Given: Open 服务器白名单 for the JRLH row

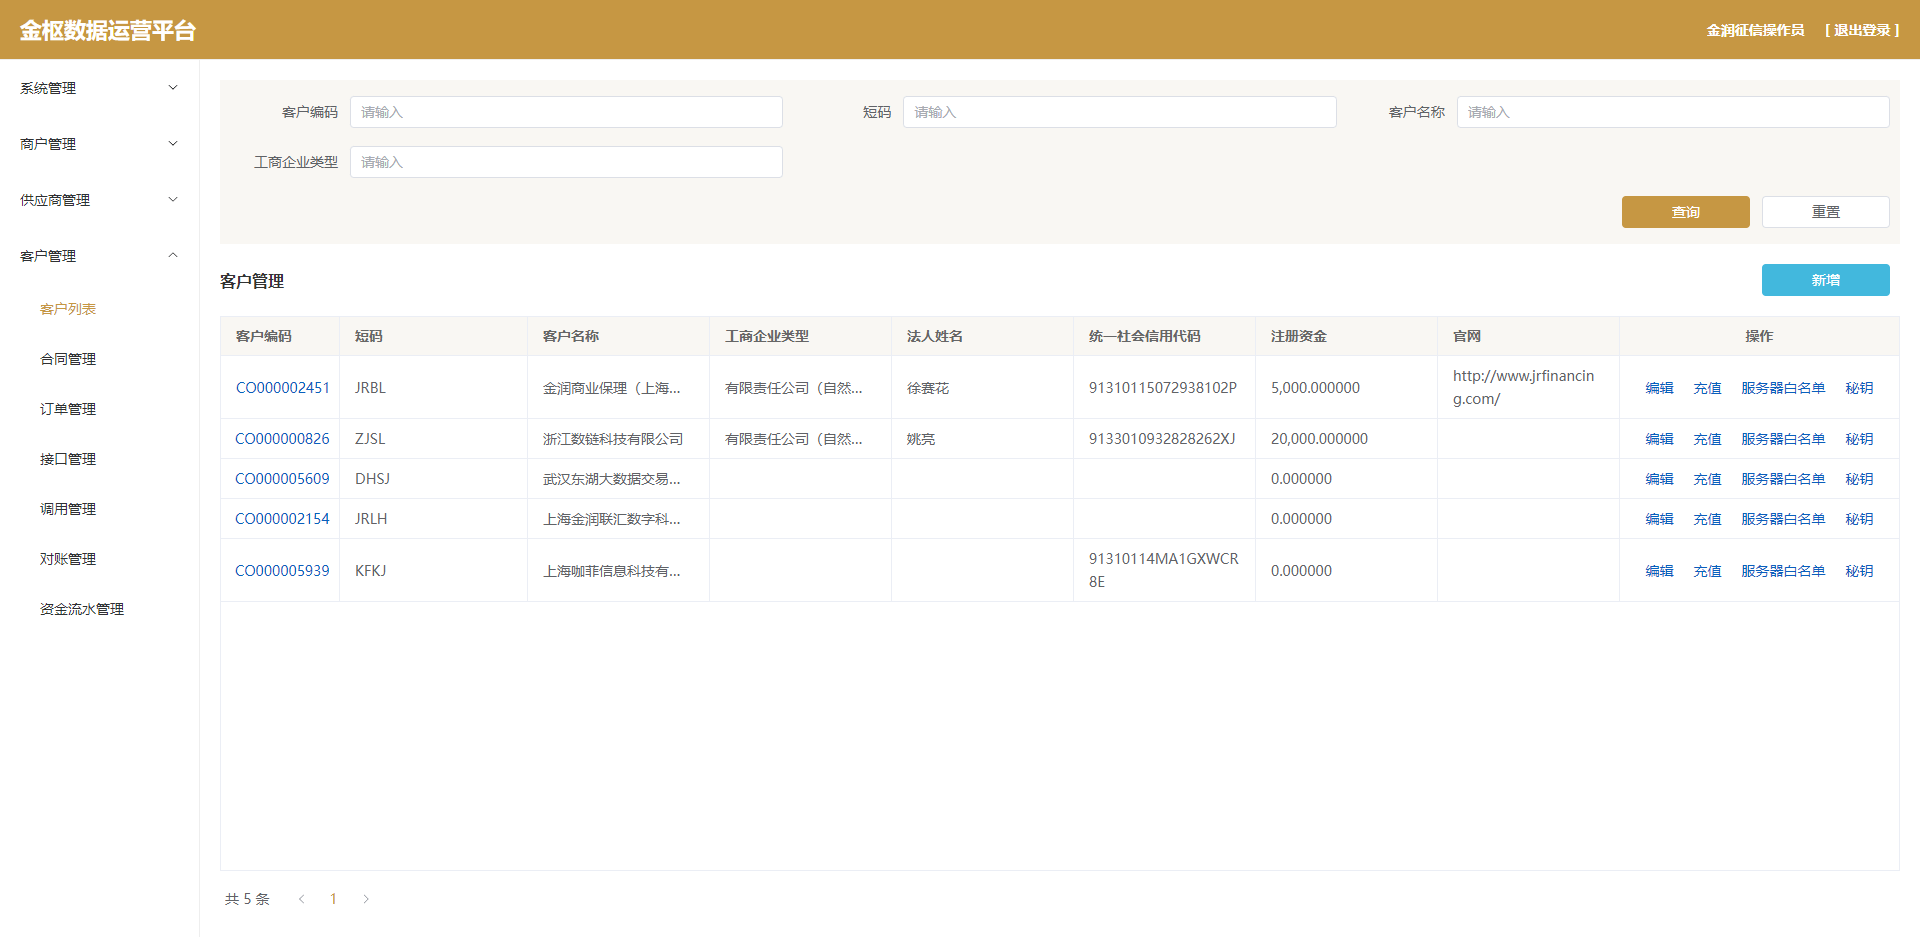Looking at the screenshot, I should (x=1783, y=519).
